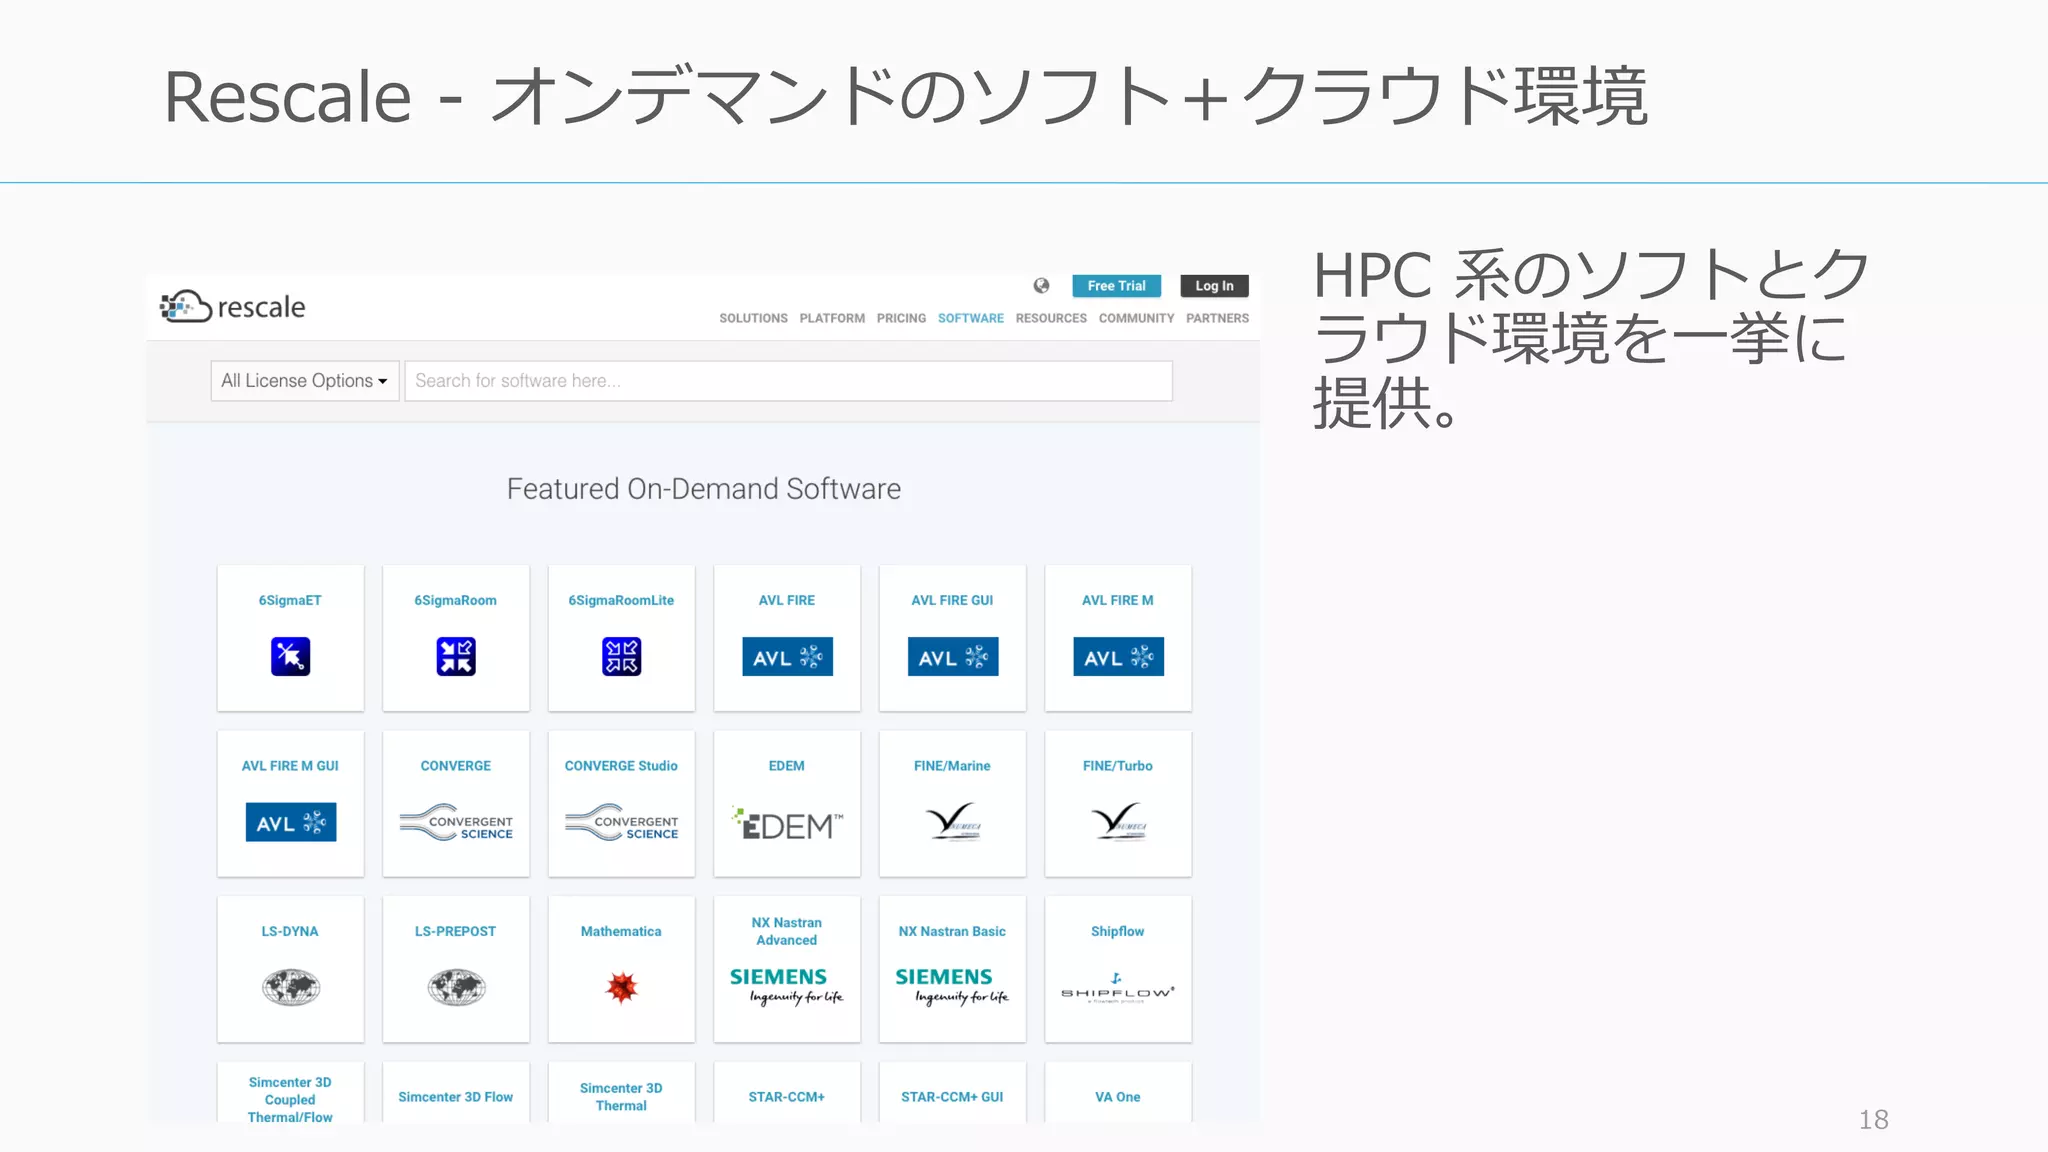Open the EDEM title link
This screenshot has height=1152, width=2048.
click(x=787, y=766)
